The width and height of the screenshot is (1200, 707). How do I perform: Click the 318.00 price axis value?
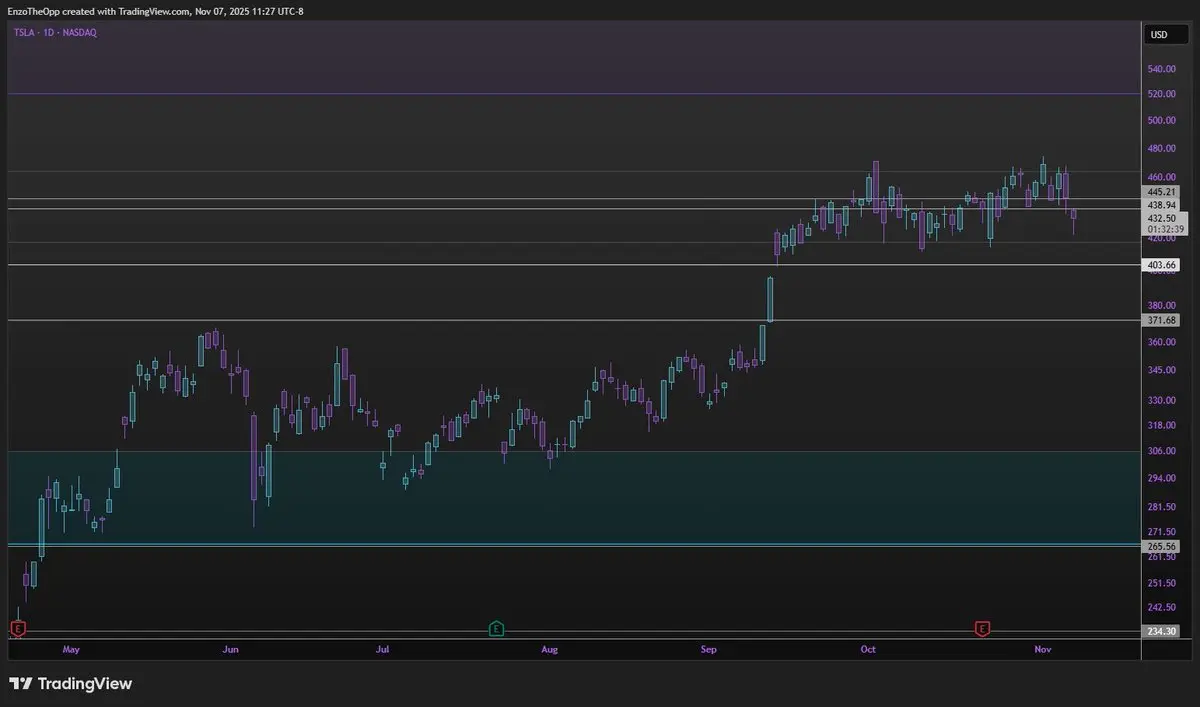(1161, 425)
